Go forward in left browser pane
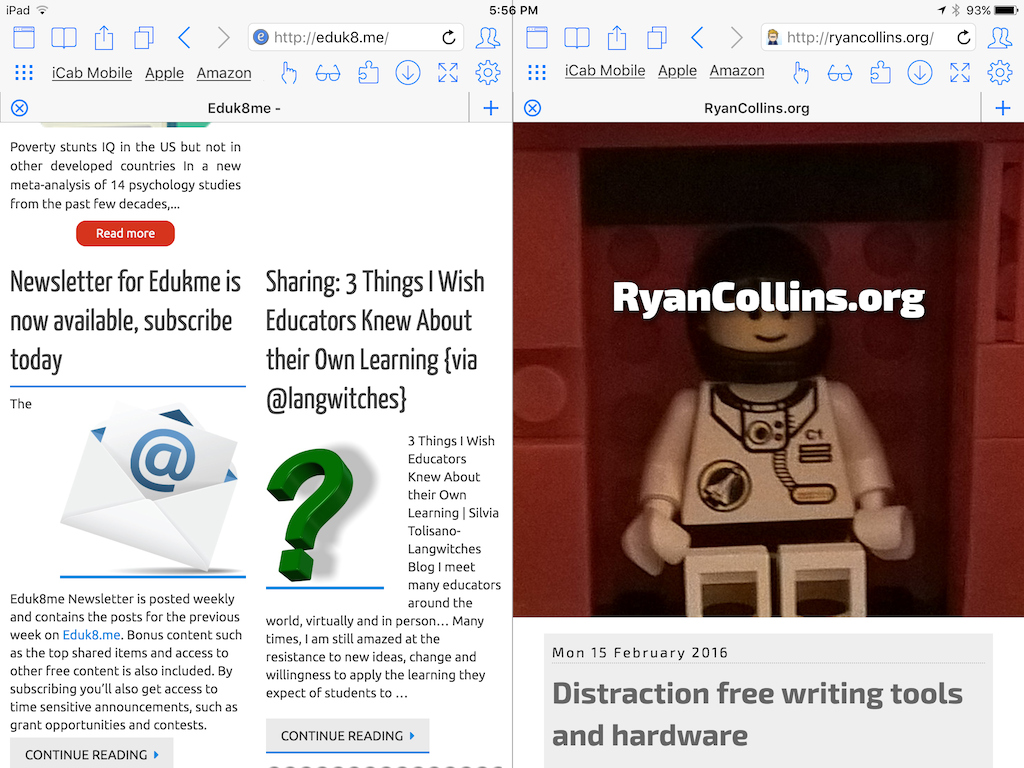 223,38
